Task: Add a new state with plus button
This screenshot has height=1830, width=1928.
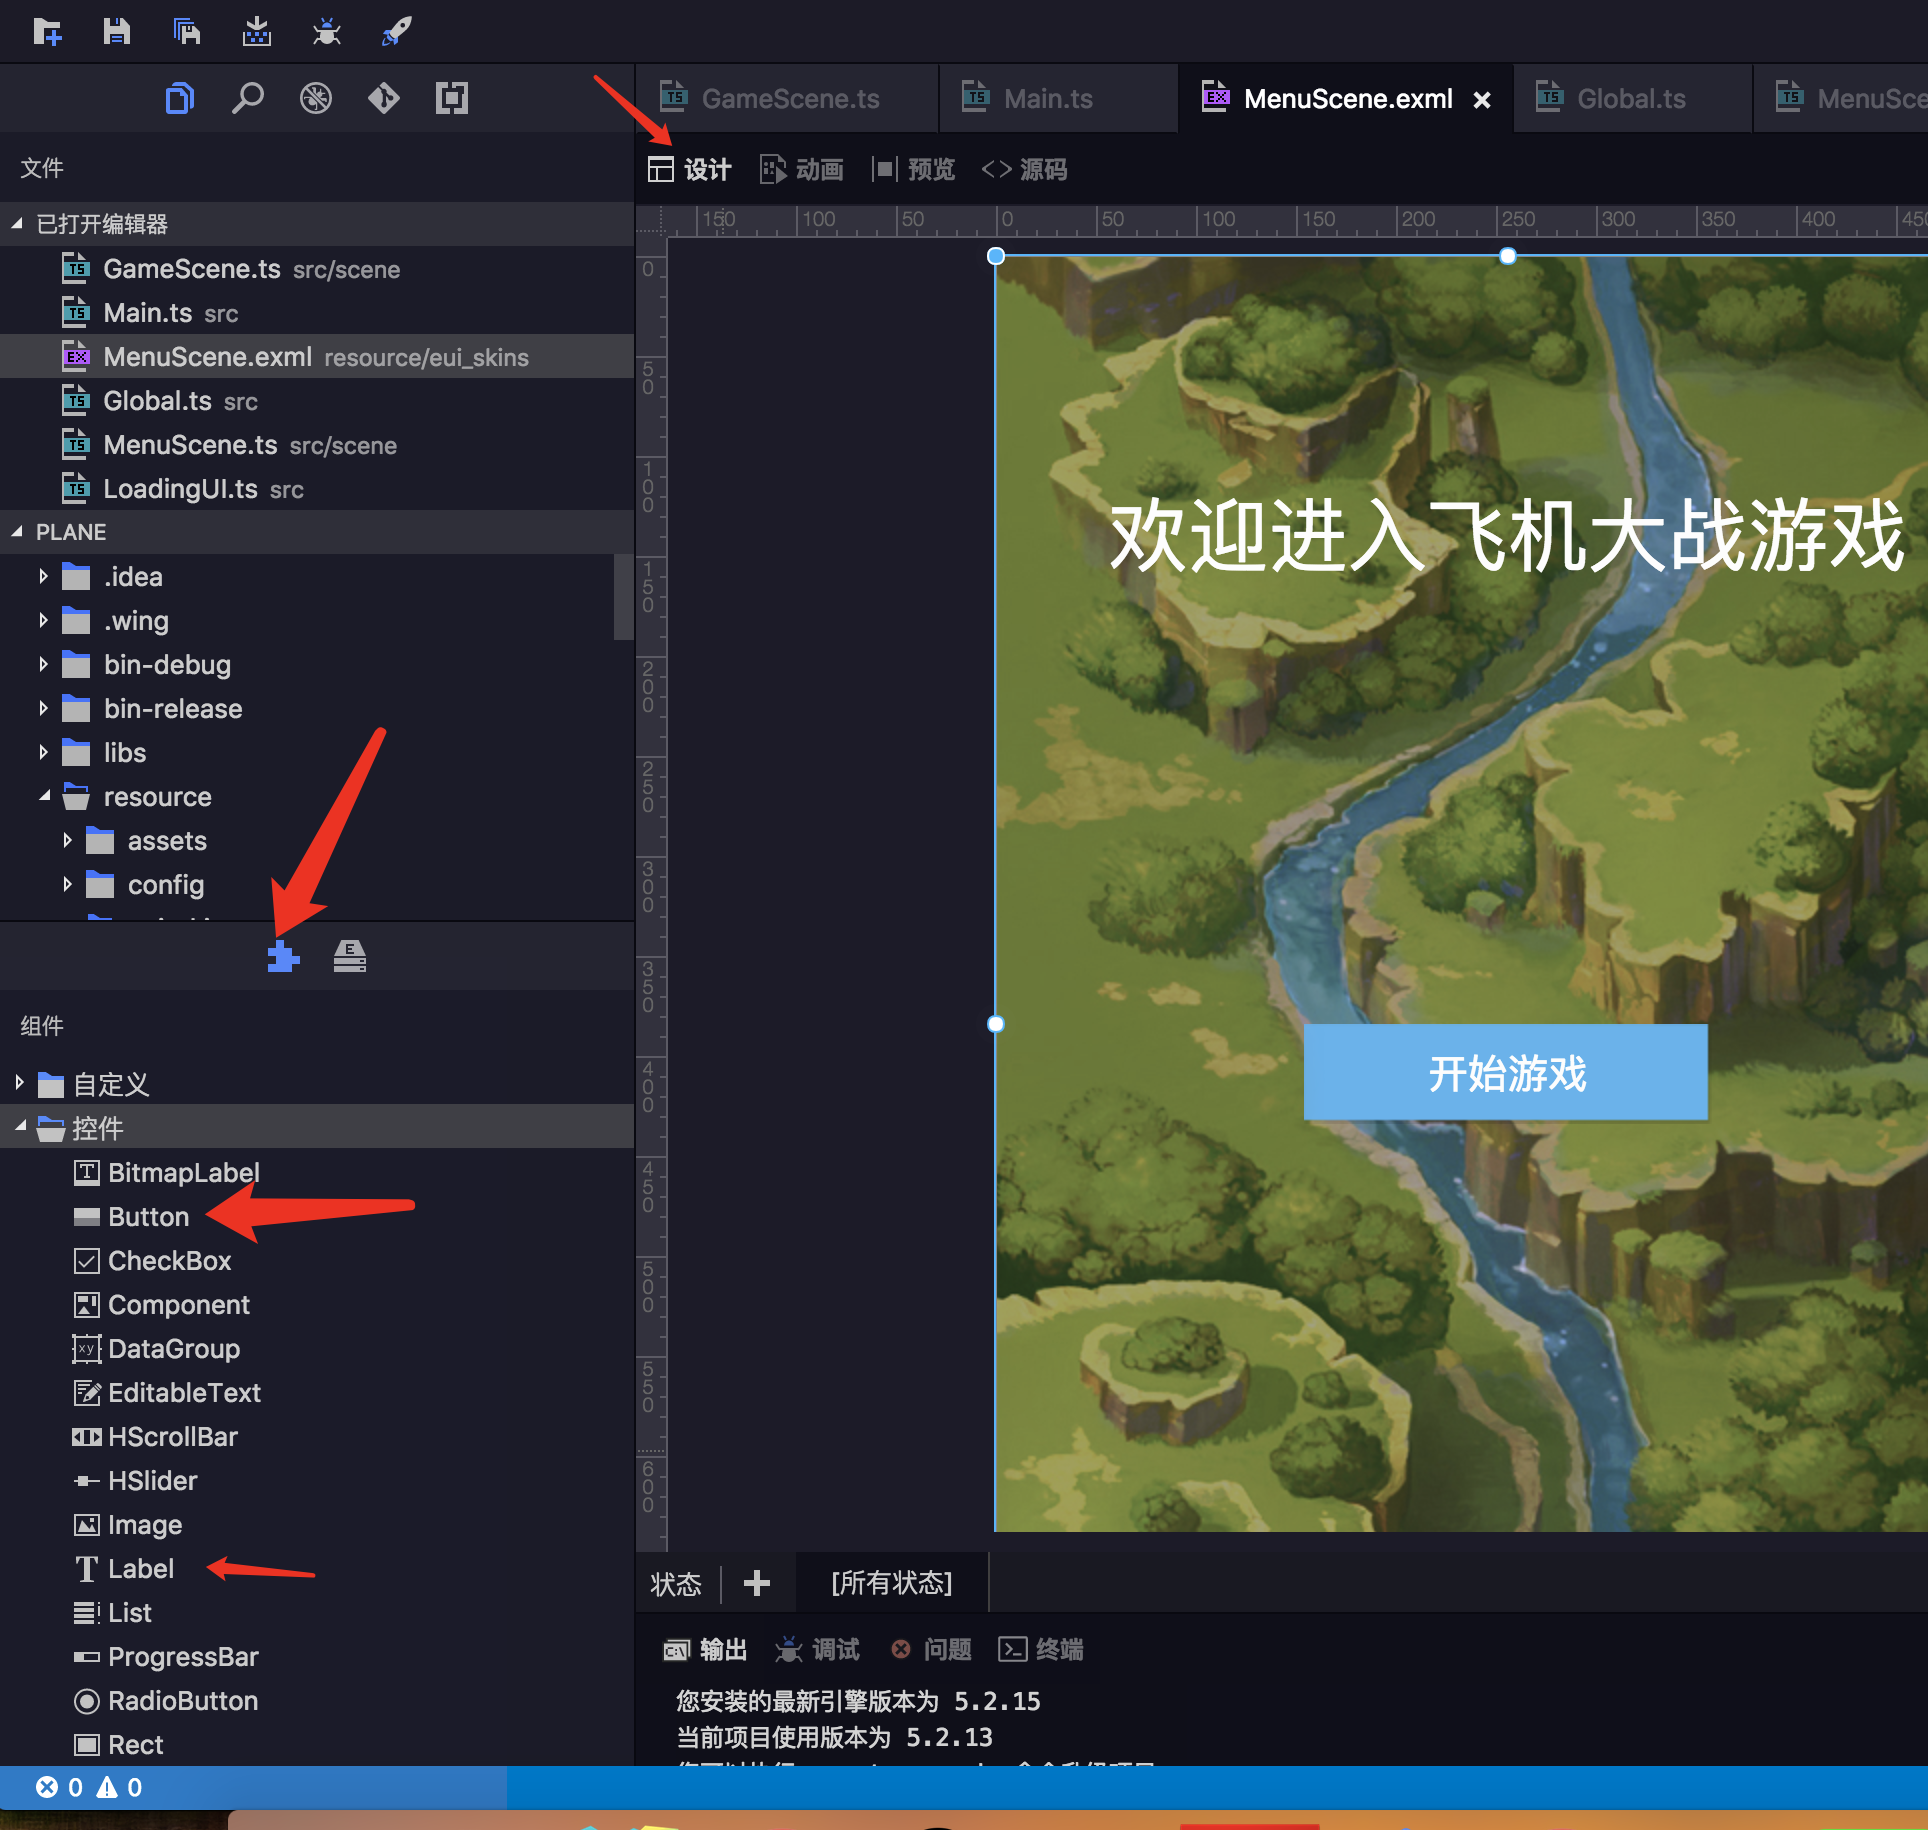Action: [x=757, y=1583]
